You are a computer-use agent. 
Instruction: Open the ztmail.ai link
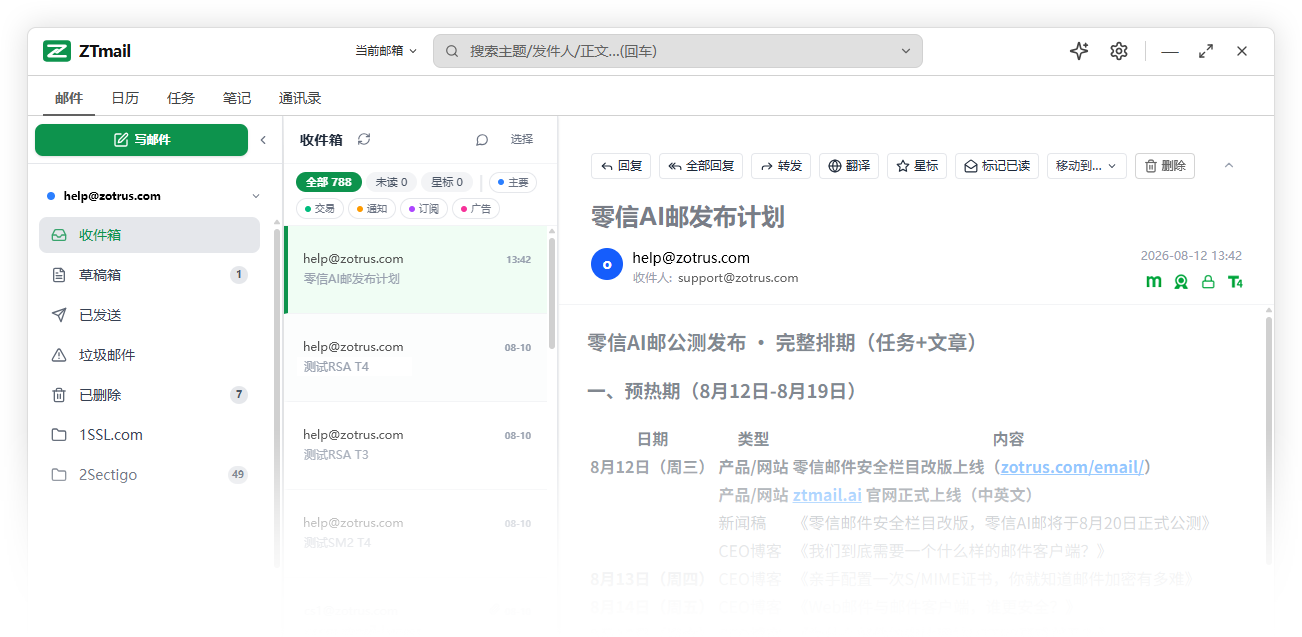[827, 495]
